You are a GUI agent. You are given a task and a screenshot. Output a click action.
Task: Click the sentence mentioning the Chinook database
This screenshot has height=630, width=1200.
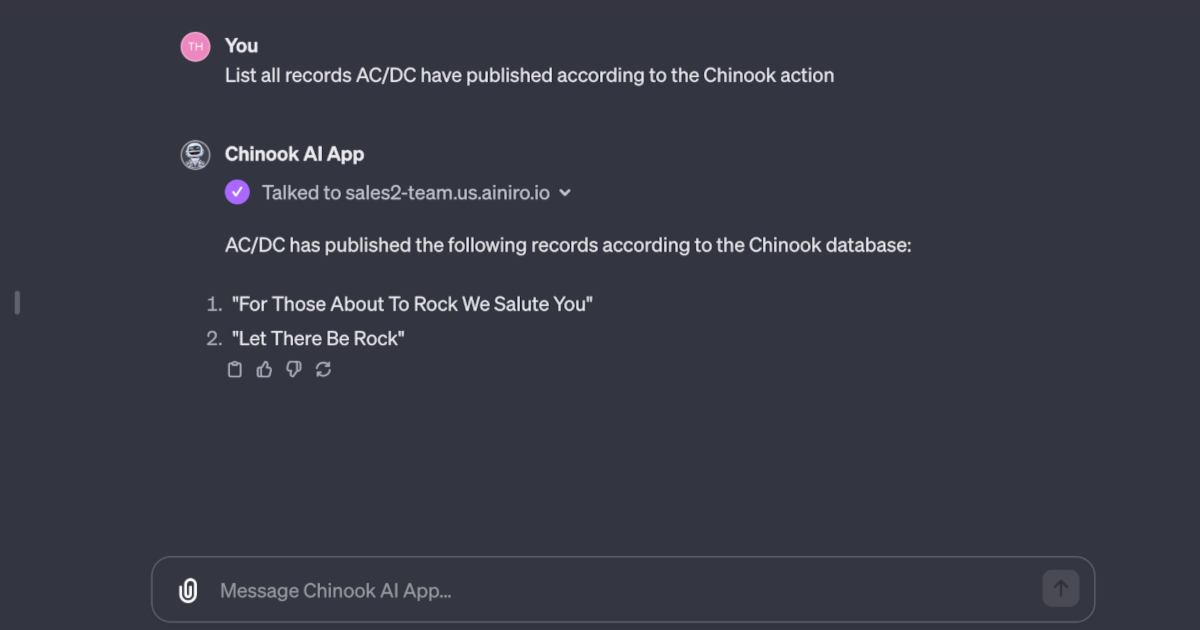pyautogui.click(x=568, y=245)
